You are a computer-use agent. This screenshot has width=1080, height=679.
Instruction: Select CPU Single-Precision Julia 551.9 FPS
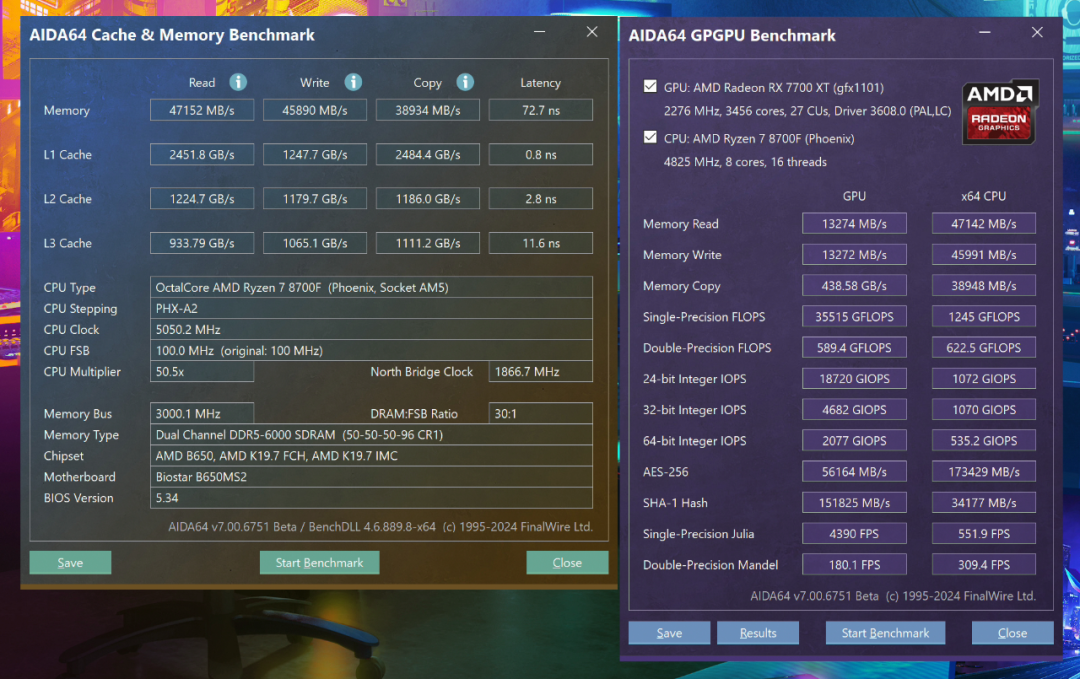(x=984, y=534)
